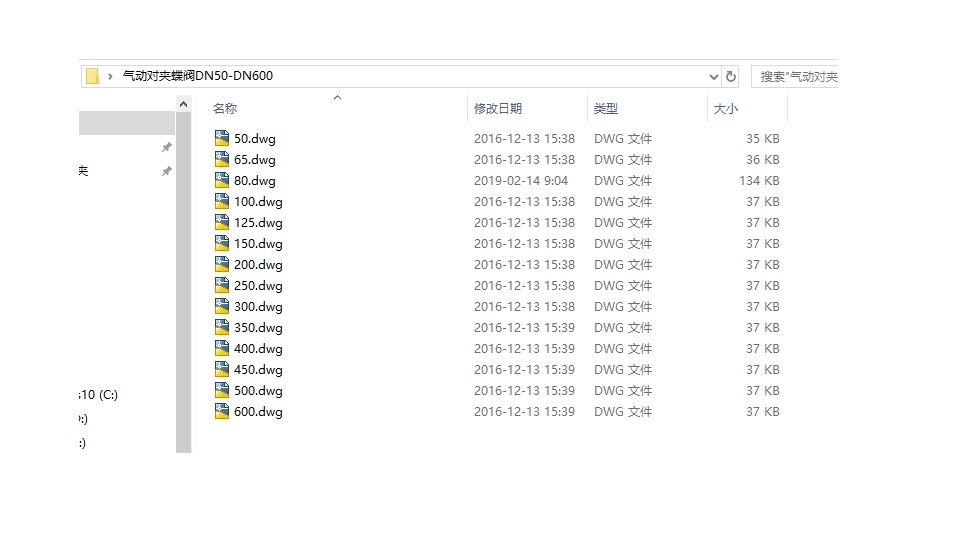
Task: Expand the breadcrumb chevron before folder name
Action: point(110,77)
